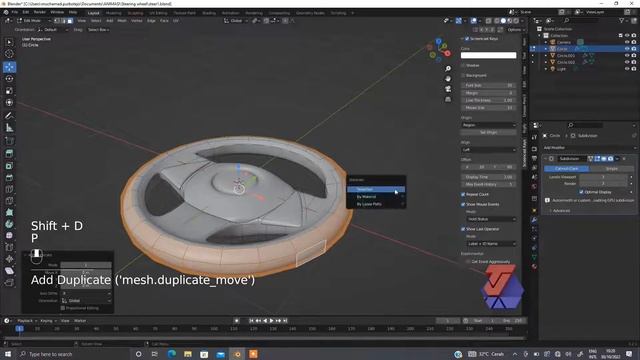Toggle the Screencast Keys checkbox
This screenshot has width=640, height=360.
(x=467, y=39)
